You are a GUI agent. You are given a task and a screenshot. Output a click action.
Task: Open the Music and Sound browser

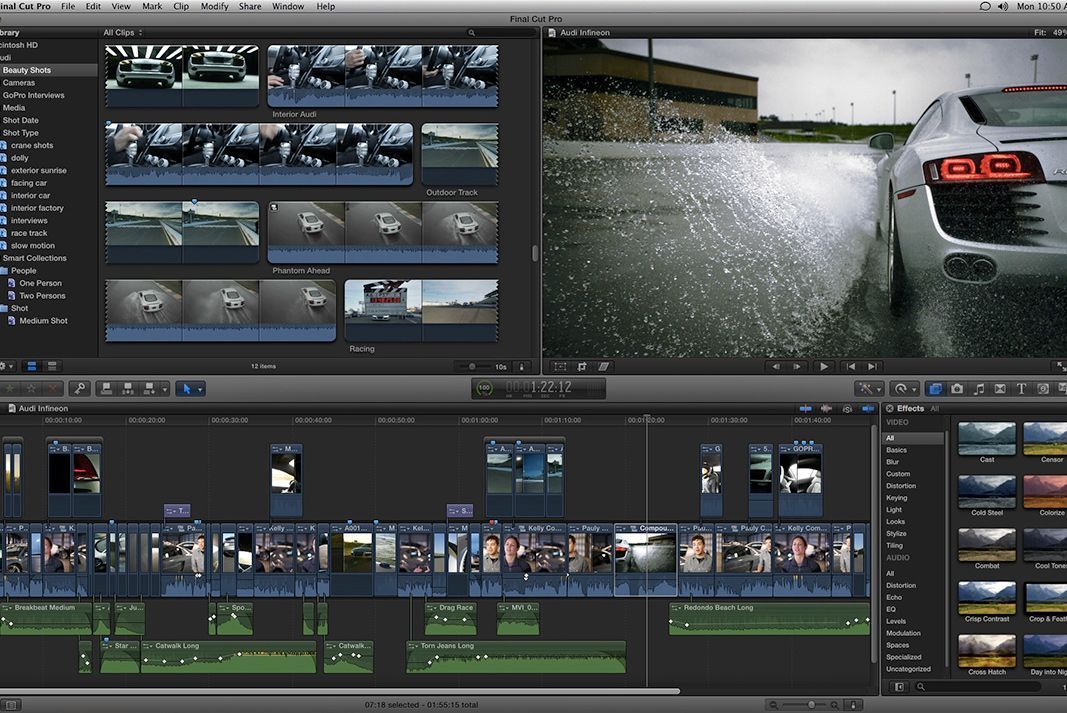(x=979, y=389)
